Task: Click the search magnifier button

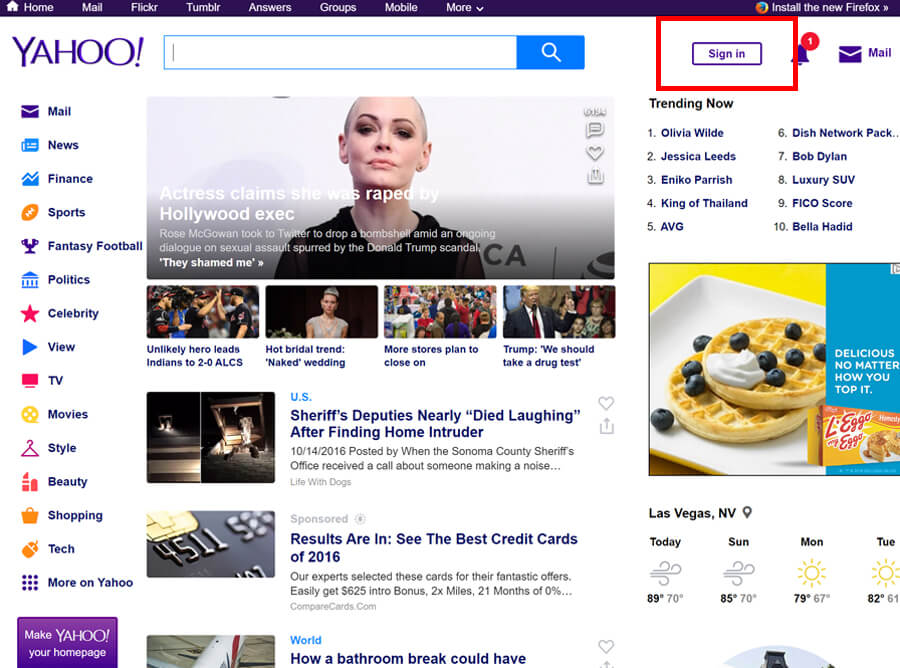Action: click(550, 52)
